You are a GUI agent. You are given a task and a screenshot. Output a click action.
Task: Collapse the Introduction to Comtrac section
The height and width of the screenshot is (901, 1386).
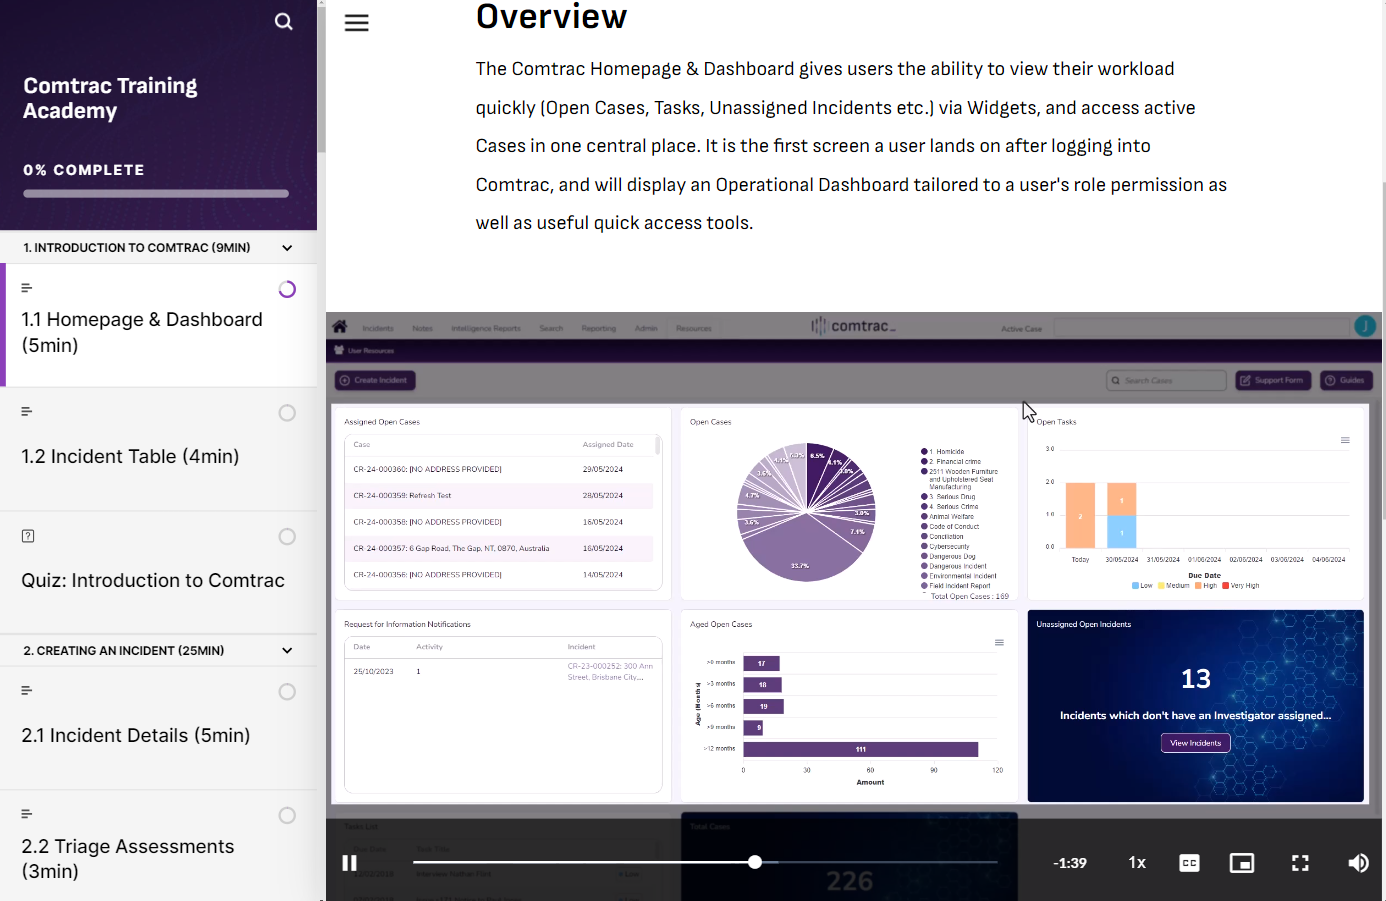pyautogui.click(x=287, y=248)
